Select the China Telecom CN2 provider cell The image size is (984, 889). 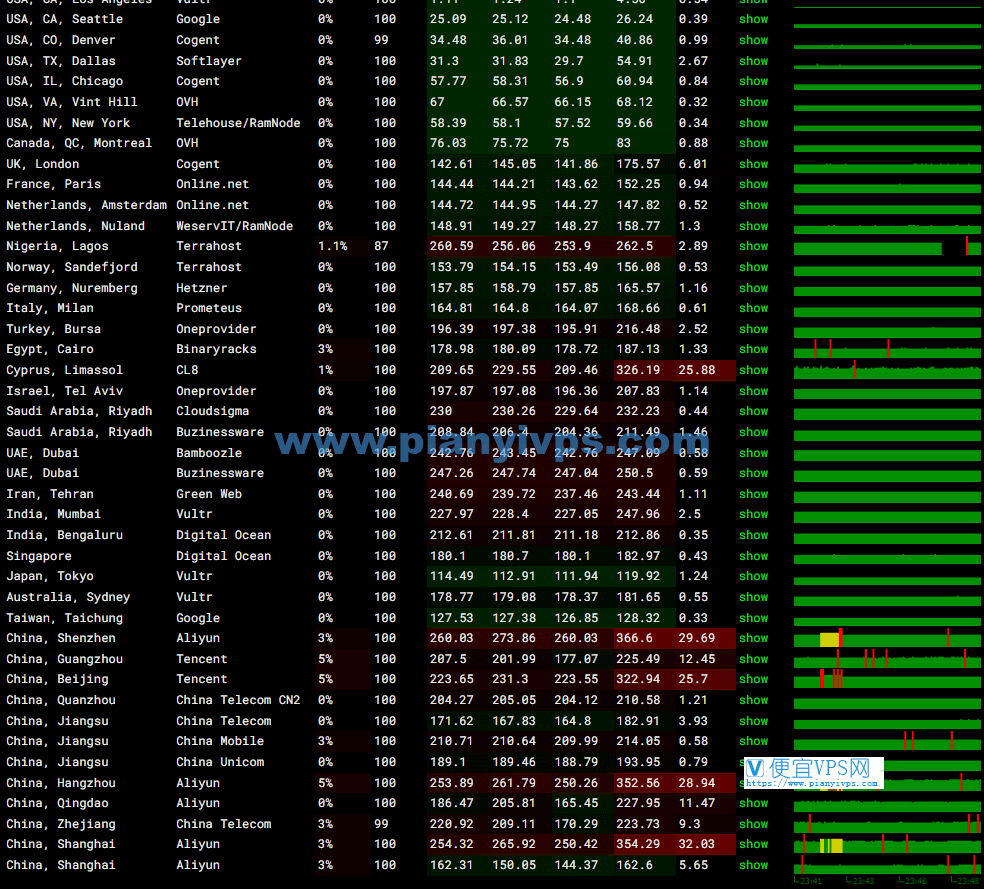[x=238, y=700]
